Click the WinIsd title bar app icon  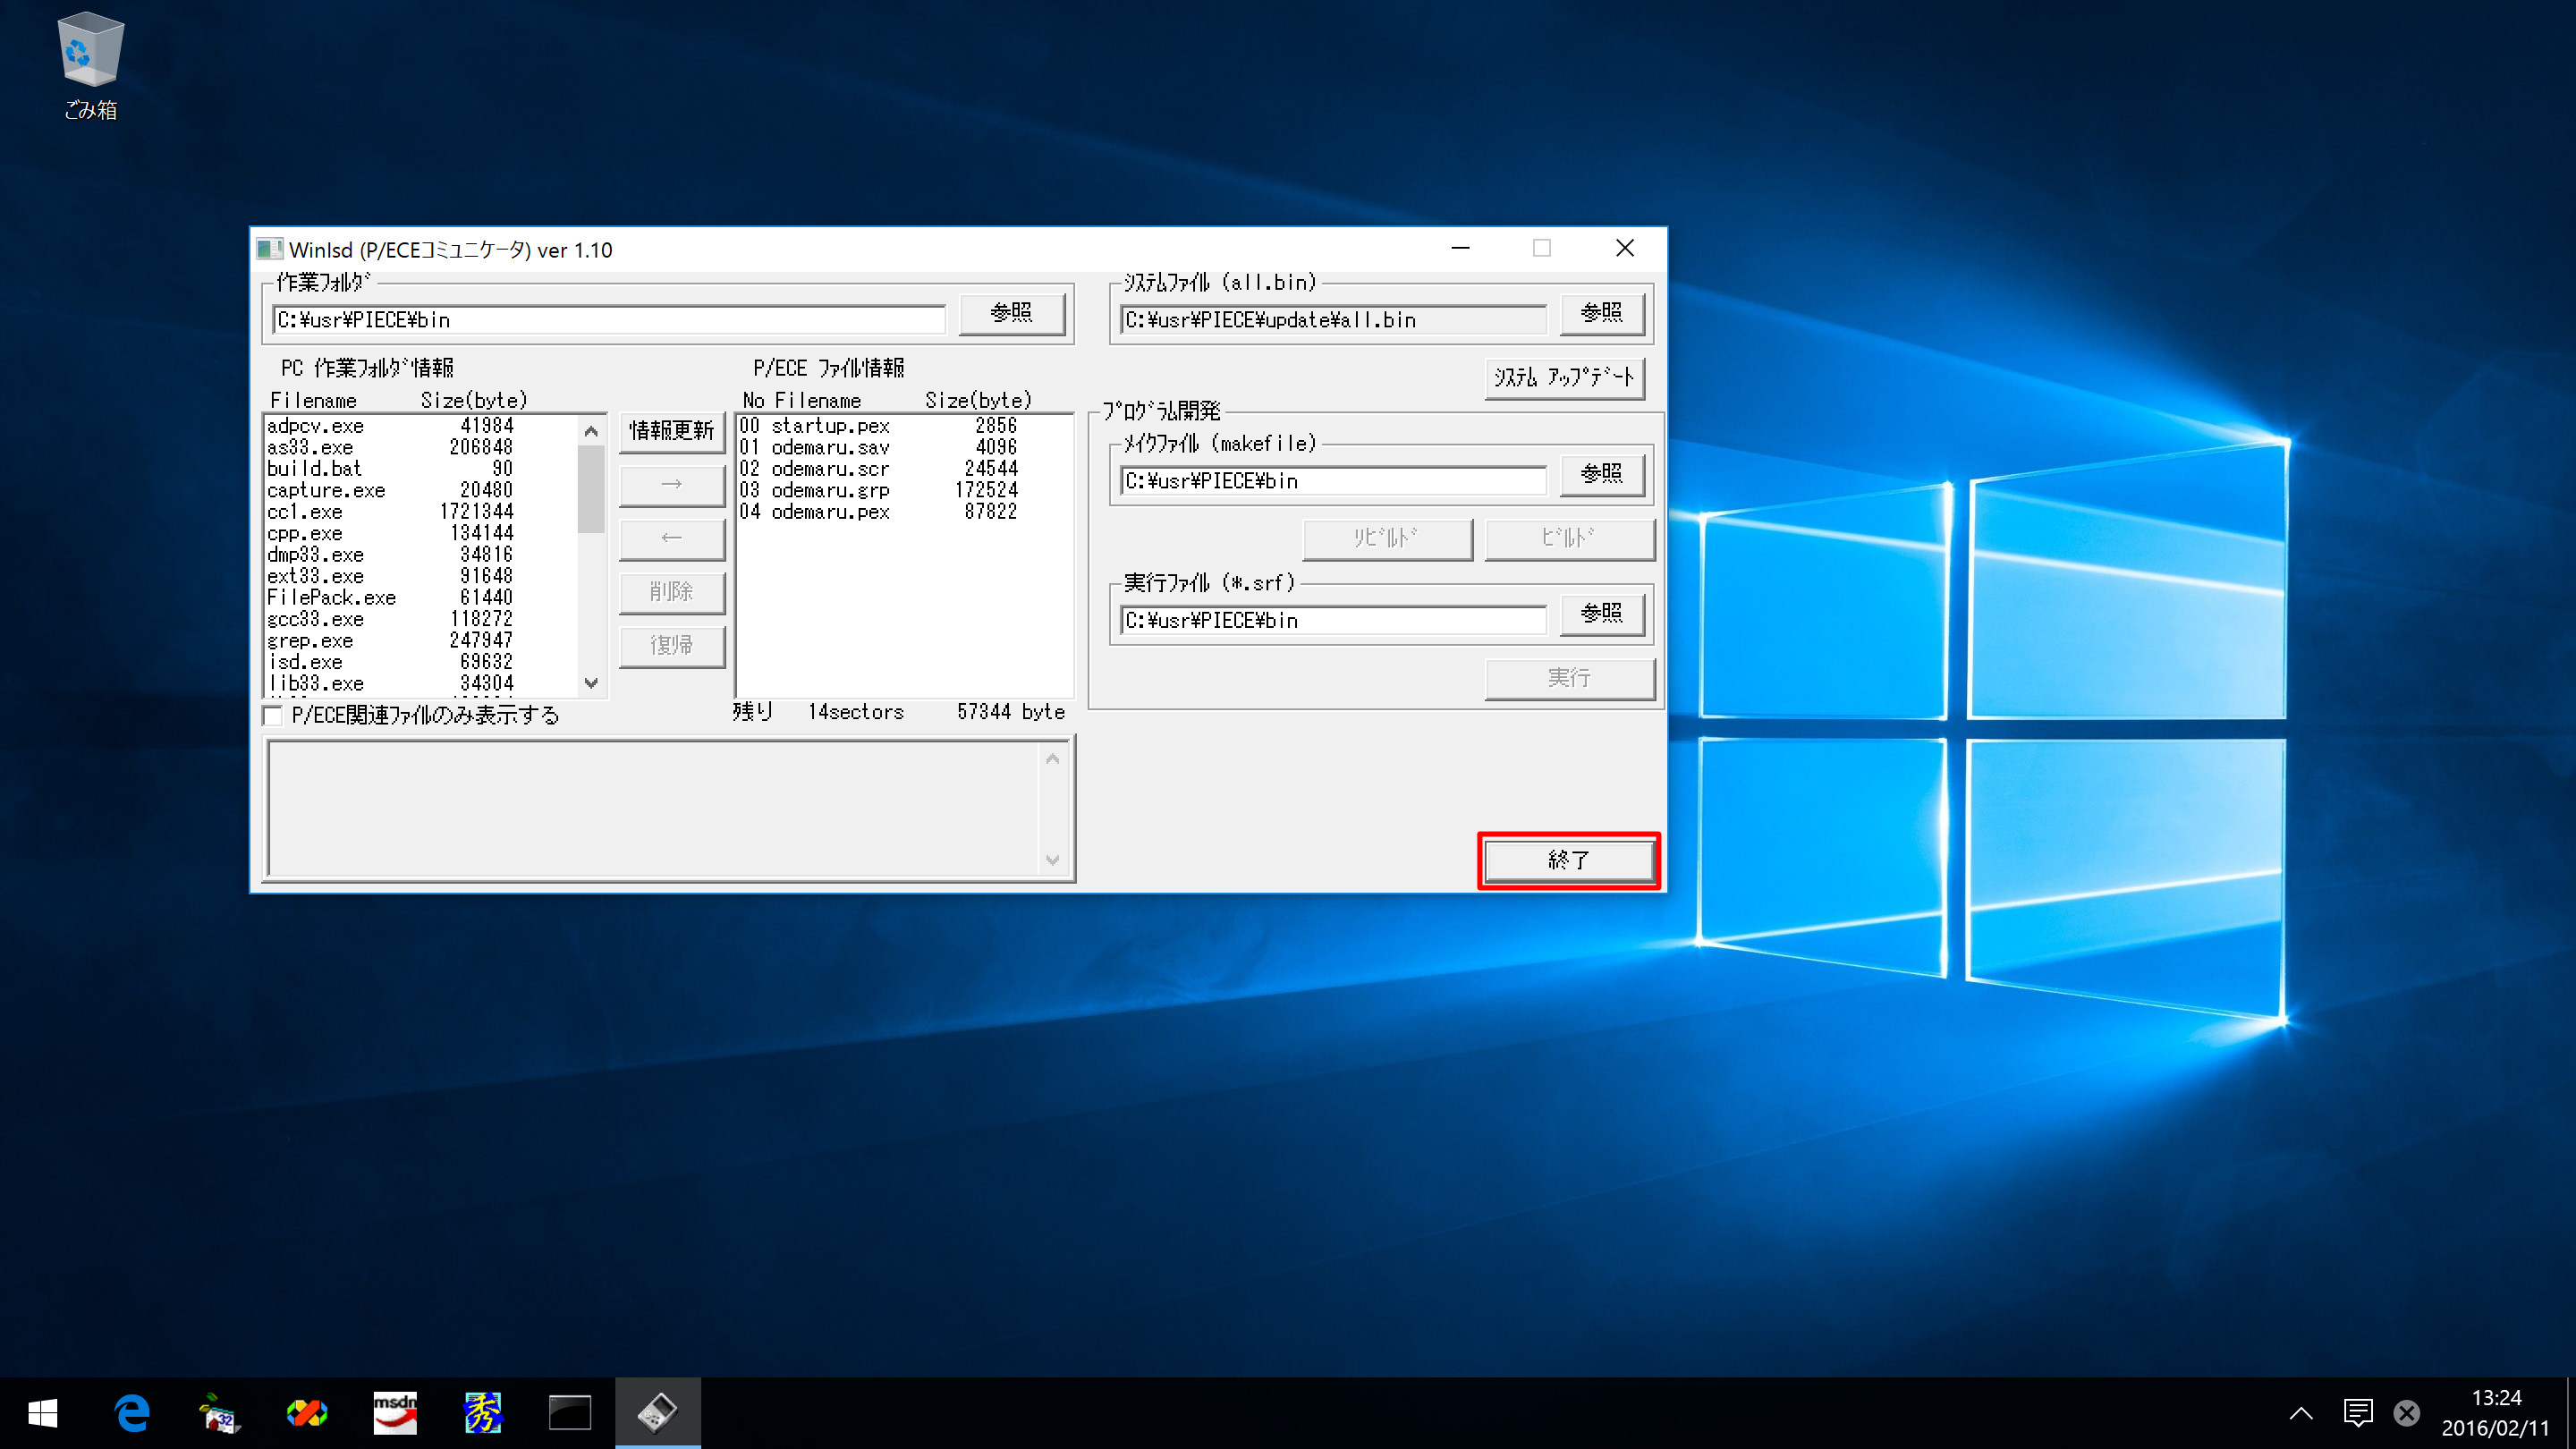click(269, 249)
